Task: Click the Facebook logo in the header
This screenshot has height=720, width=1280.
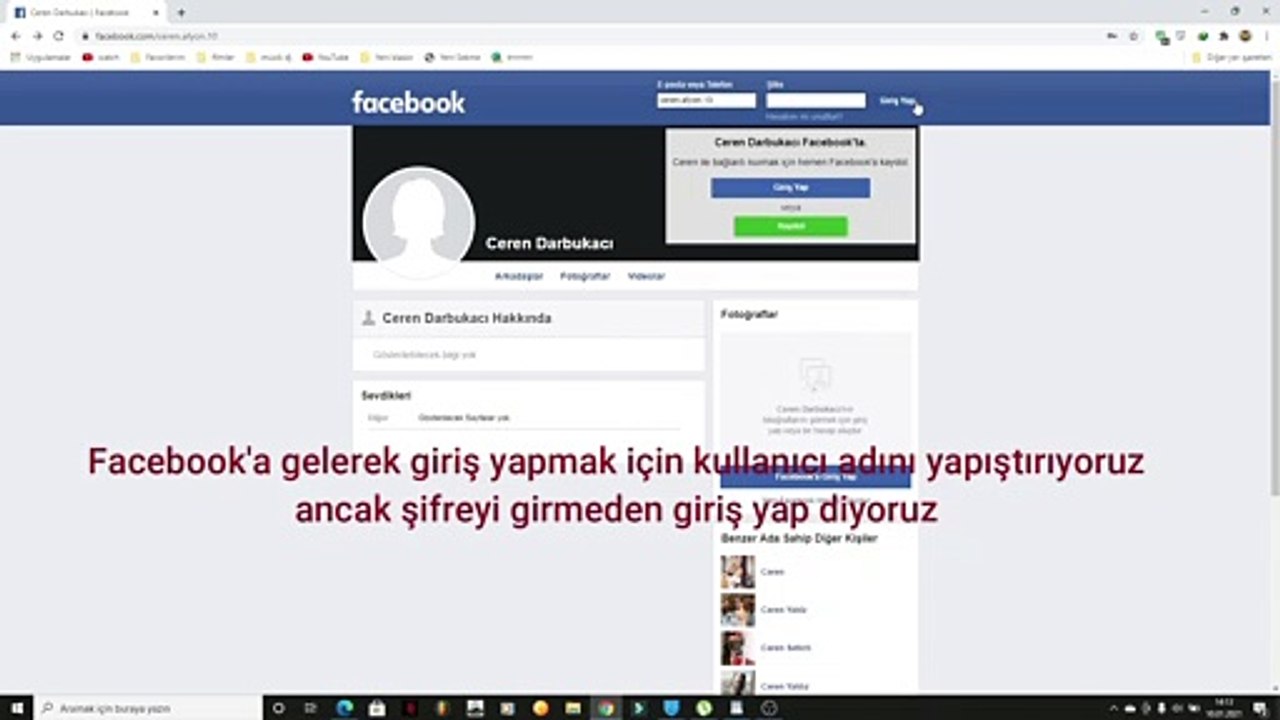Action: click(x=408, y=102)
